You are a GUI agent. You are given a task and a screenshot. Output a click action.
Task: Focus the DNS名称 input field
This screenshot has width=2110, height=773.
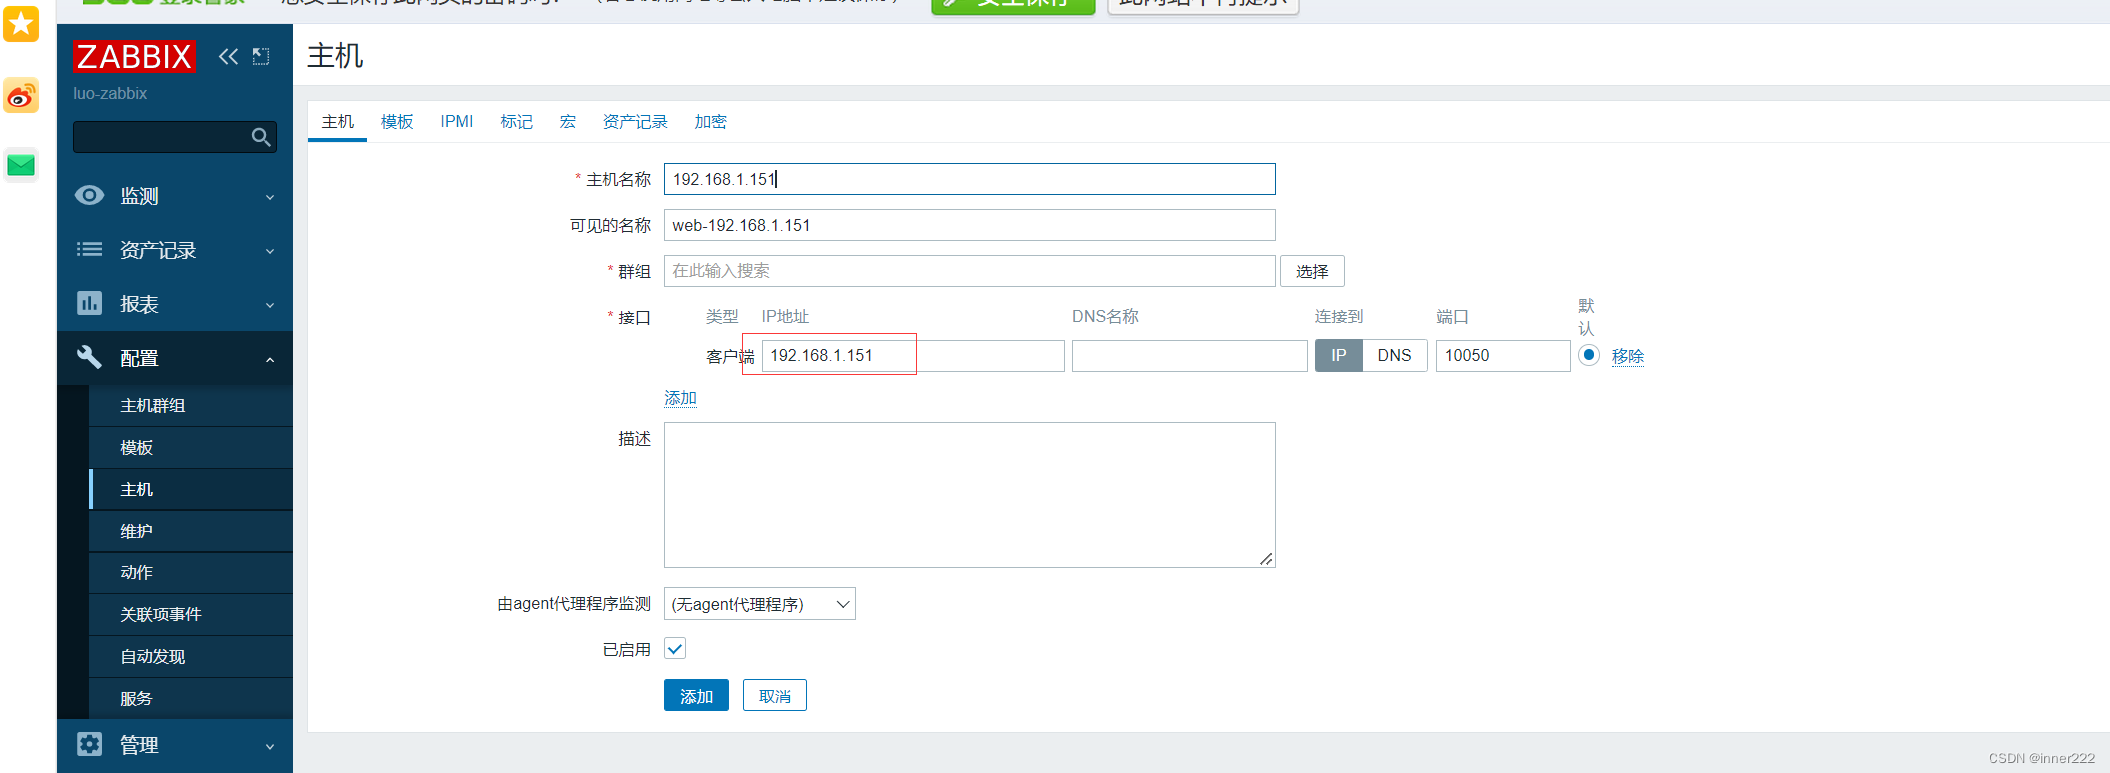pyautogui.click(x=1190, y=356)
